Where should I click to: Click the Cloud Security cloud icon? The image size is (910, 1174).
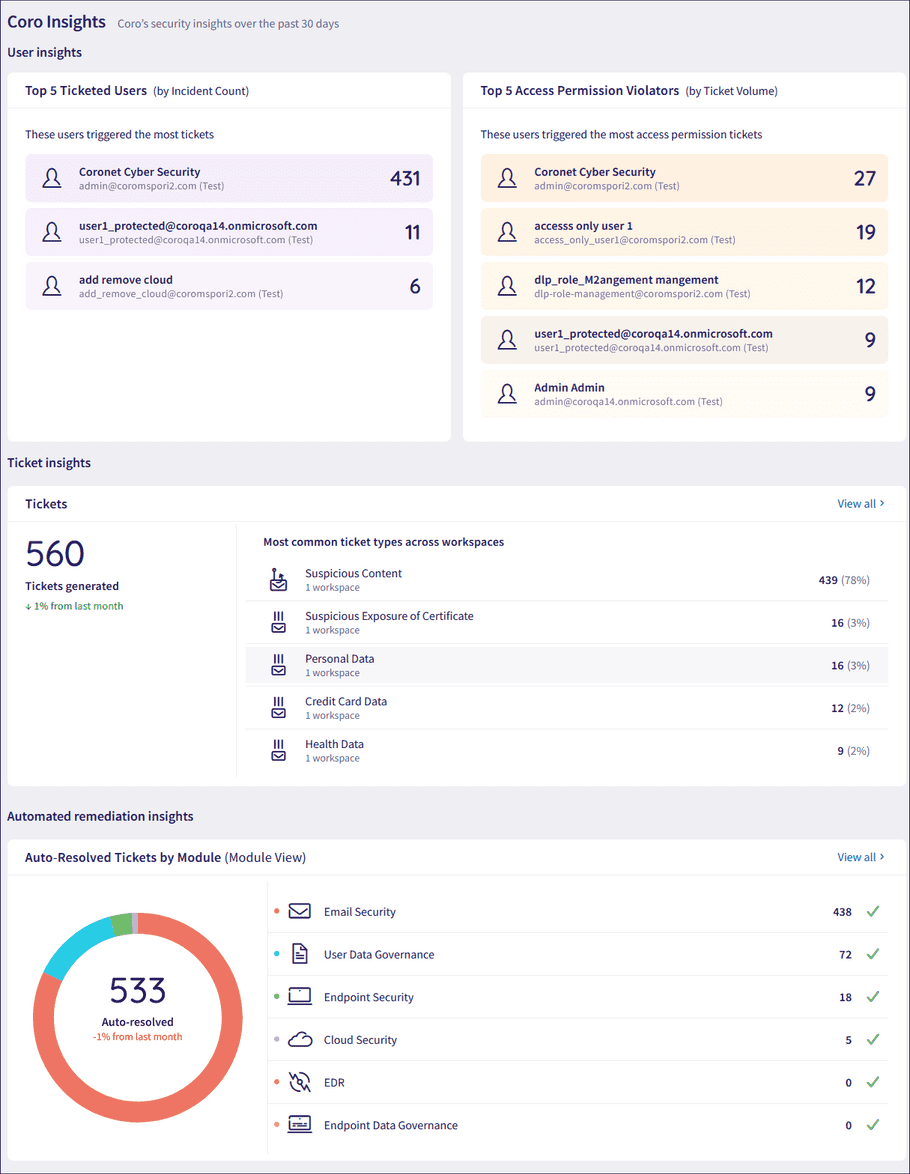(x=299, y=1039)
